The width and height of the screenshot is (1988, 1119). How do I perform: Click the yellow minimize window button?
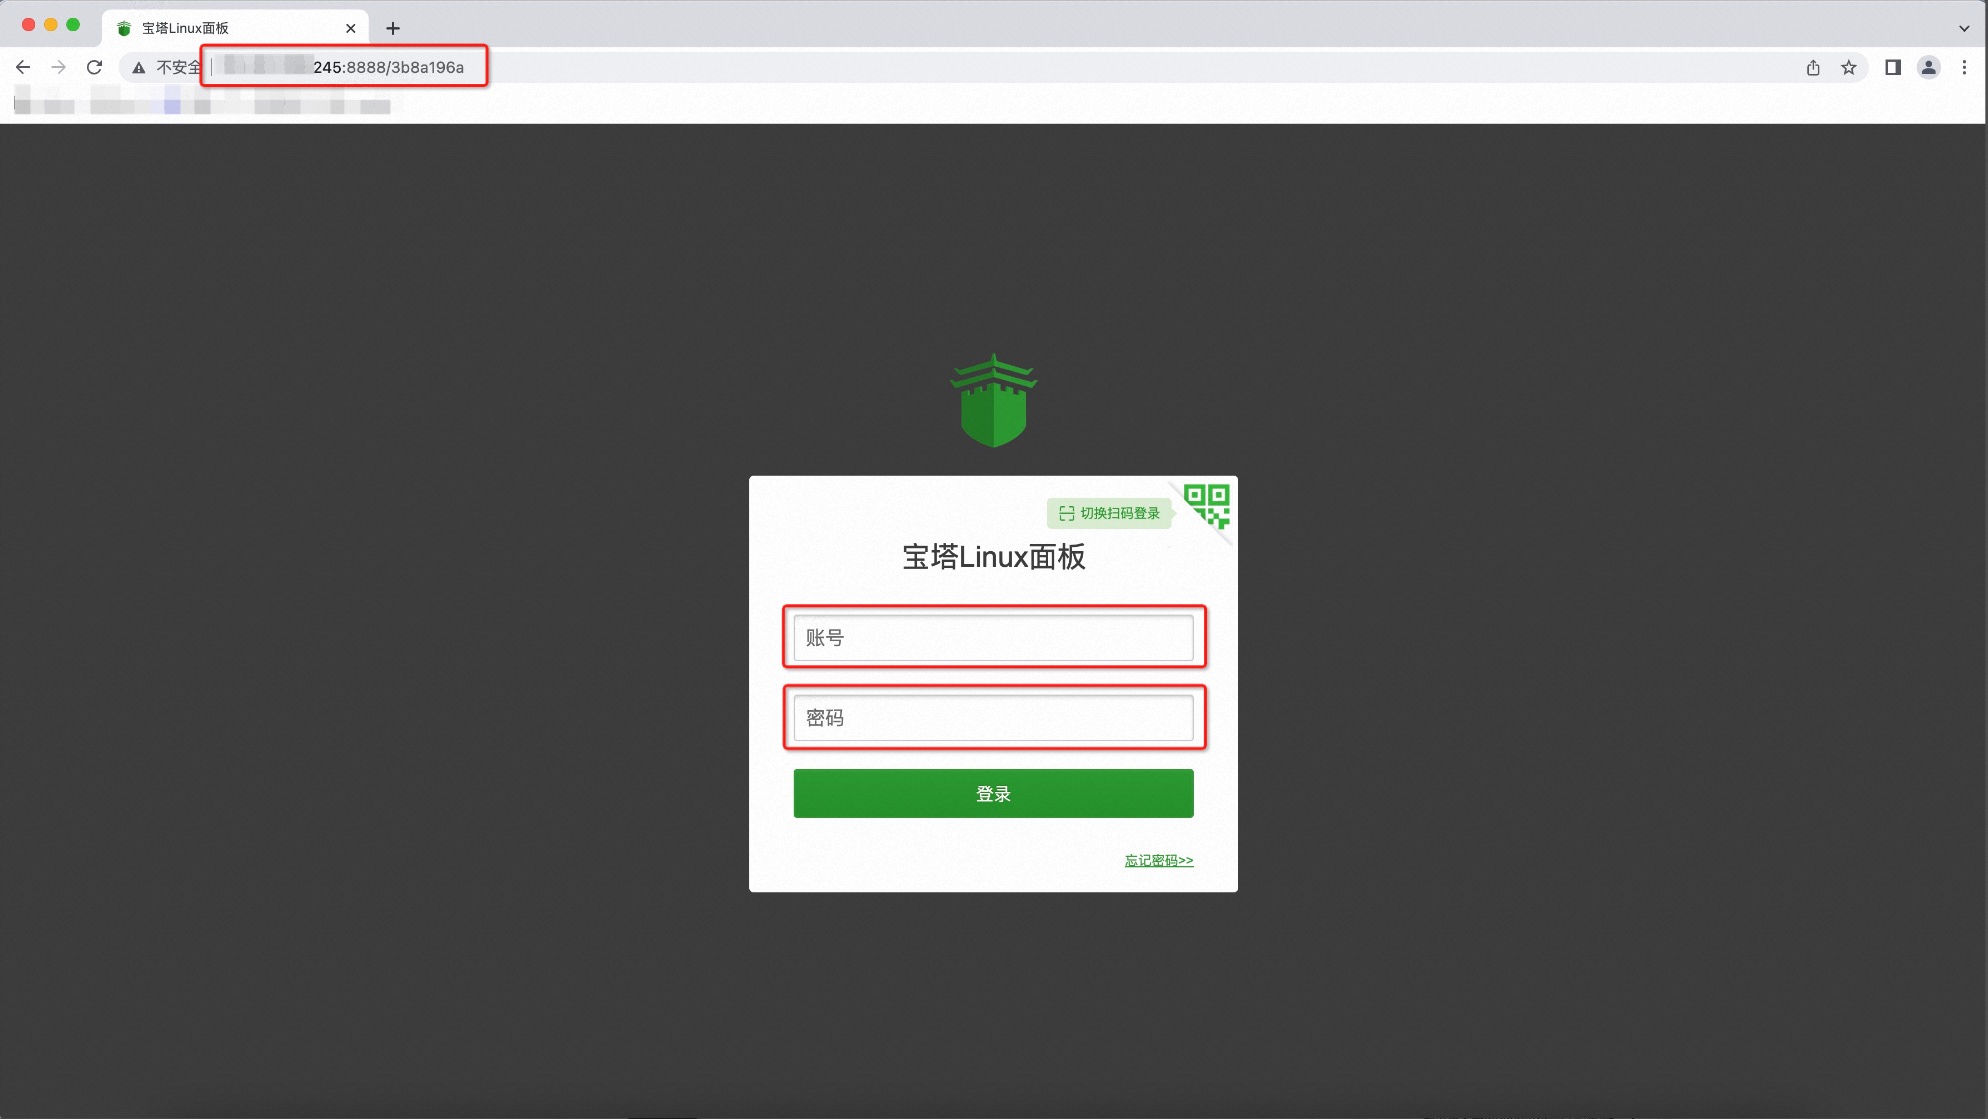click(x=50, y=25)
